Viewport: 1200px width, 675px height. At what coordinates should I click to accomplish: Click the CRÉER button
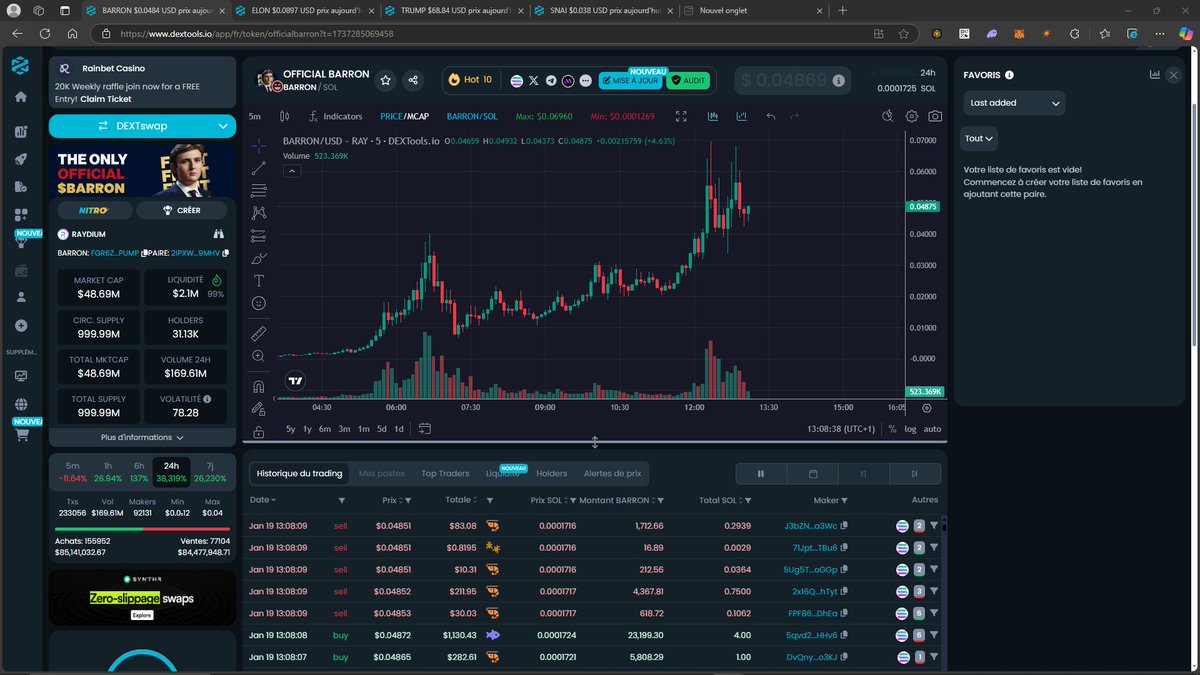pos(182,210)
